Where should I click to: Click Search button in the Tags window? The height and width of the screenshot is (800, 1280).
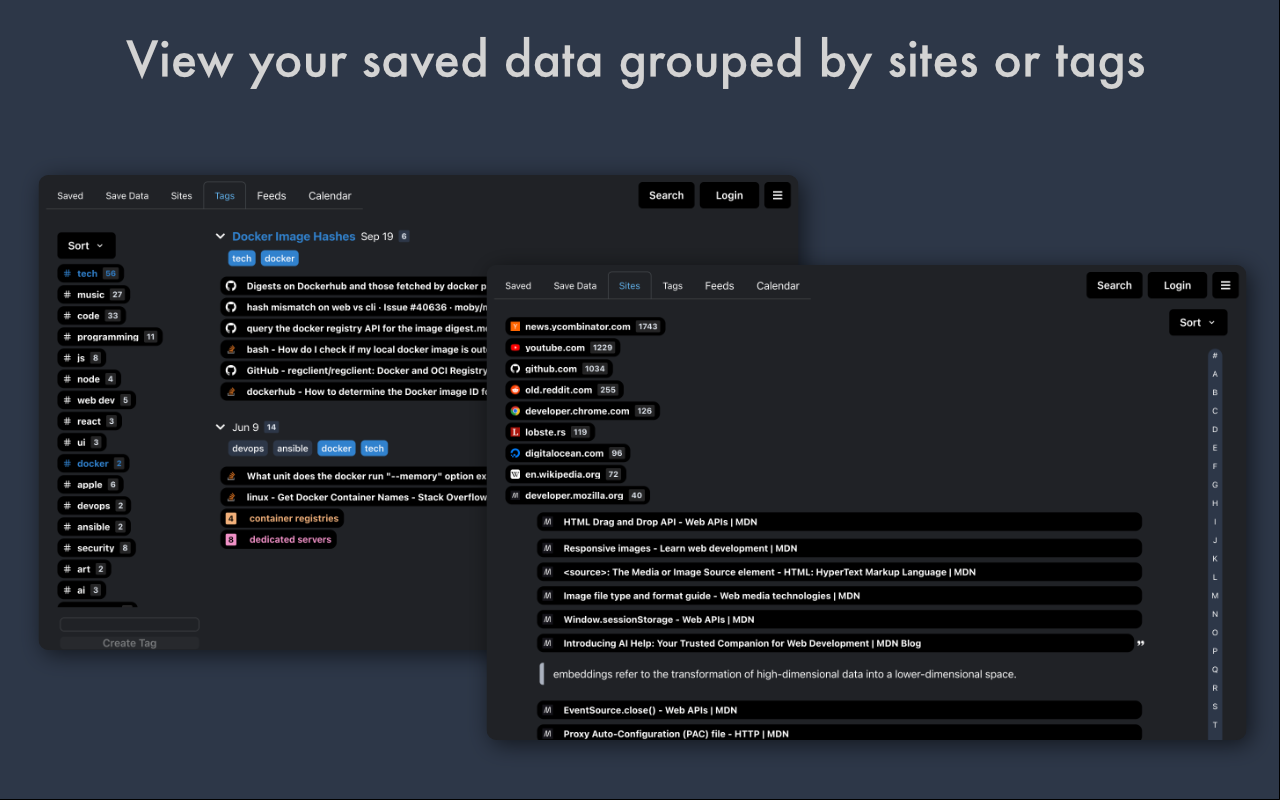click(666, 195)
